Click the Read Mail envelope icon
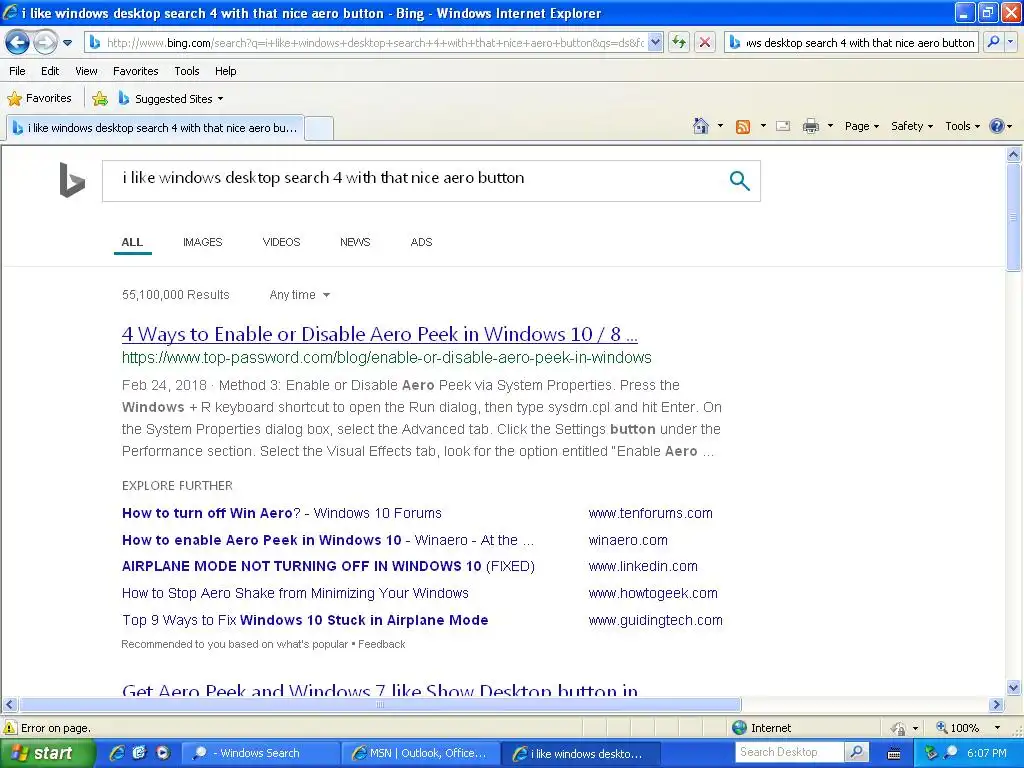The width and height of the screenshot is (1024, 768). pyautogui.click(x=783, y=126)
